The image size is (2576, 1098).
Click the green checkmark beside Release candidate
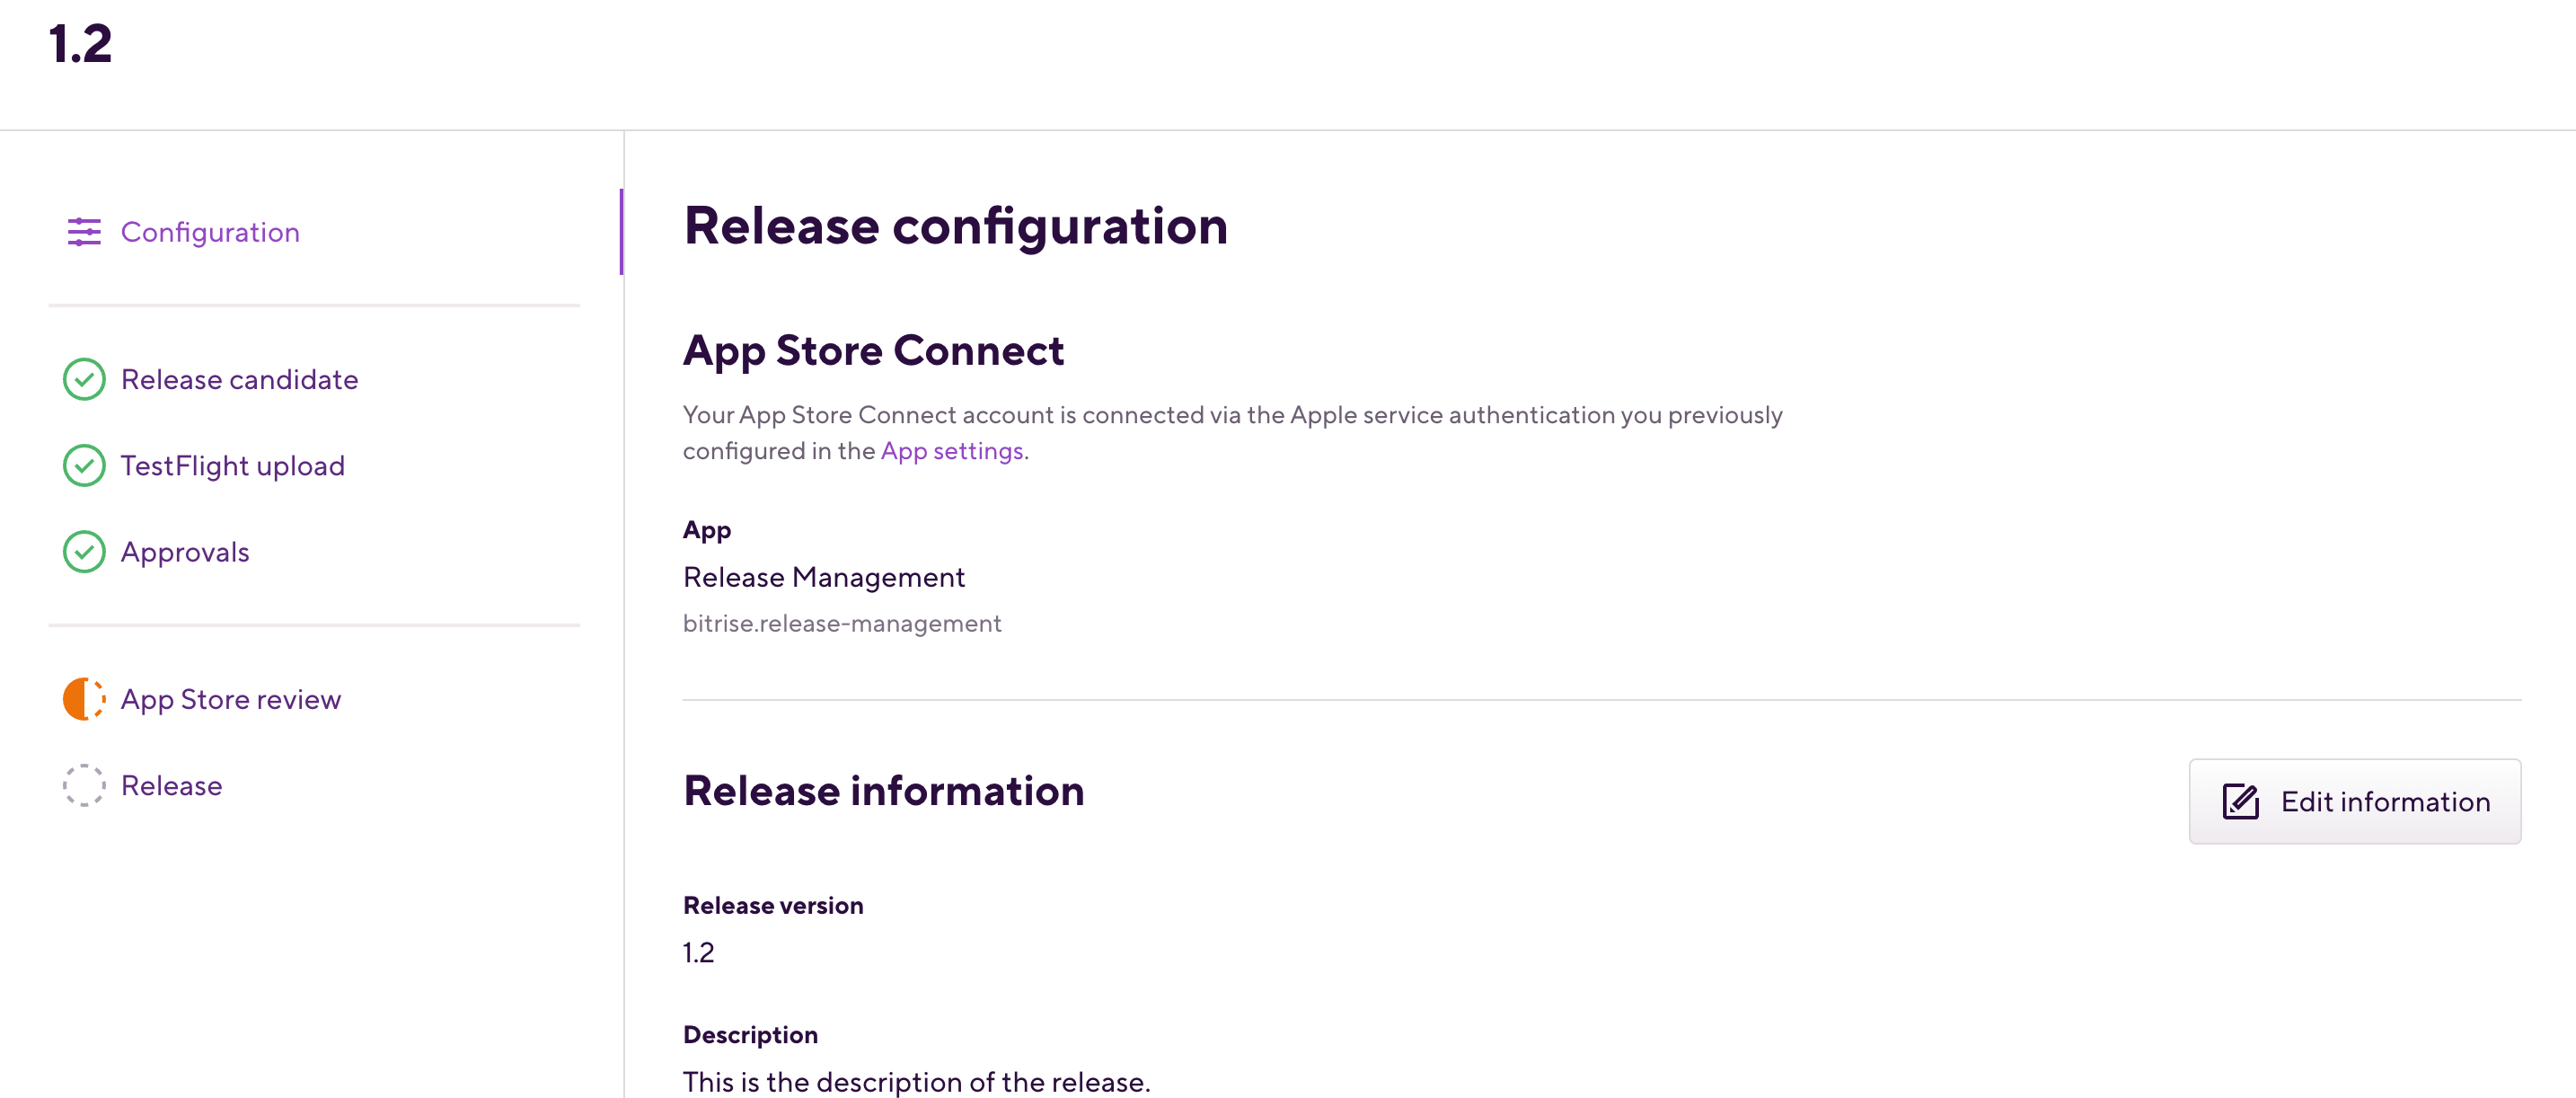pos(85,379)
